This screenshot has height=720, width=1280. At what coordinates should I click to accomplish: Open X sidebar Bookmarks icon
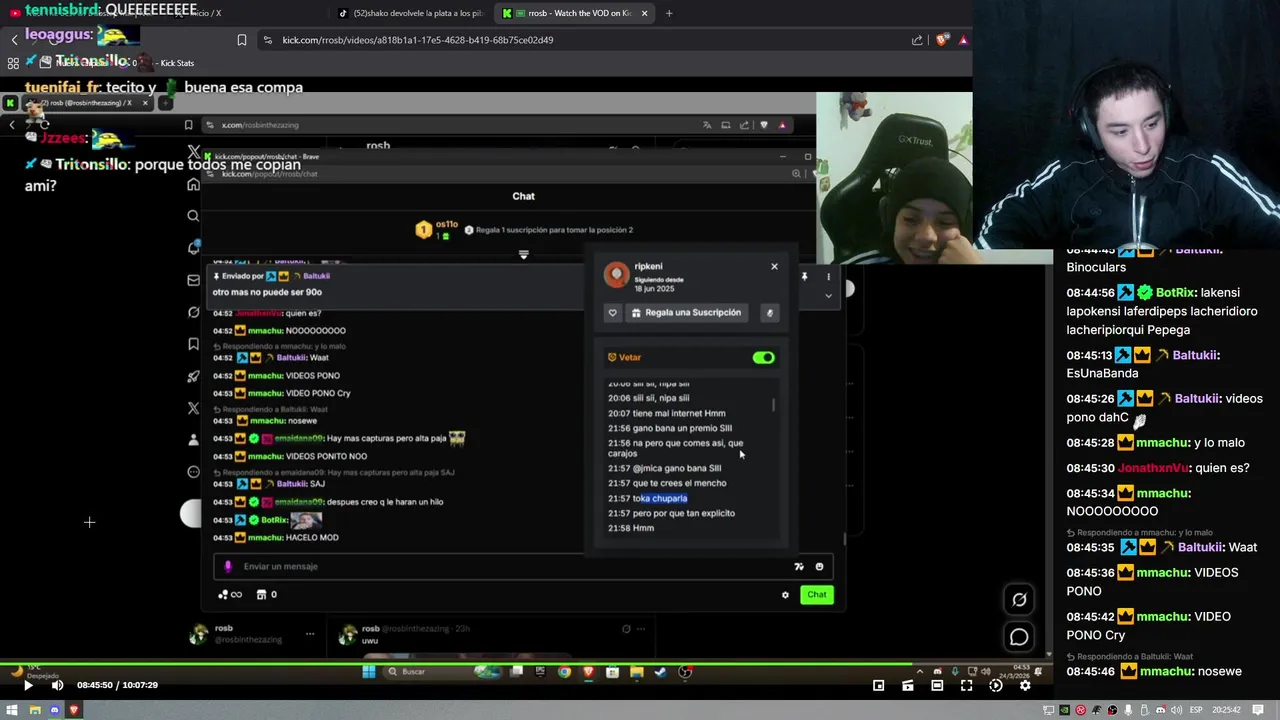click(x=194, y=344)
